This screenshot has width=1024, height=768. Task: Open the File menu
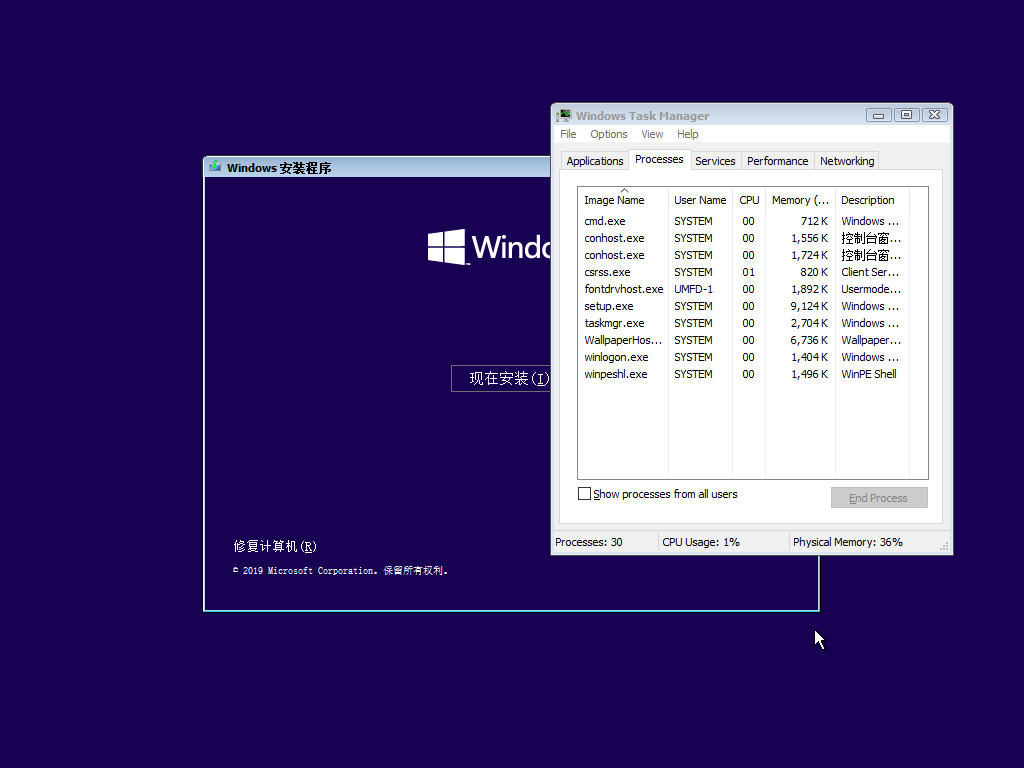pos(568,134)
